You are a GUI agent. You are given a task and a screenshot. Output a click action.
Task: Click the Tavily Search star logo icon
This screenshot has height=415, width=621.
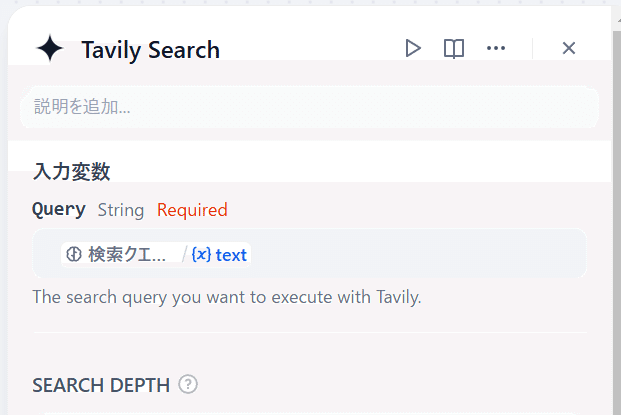point(49,49)
